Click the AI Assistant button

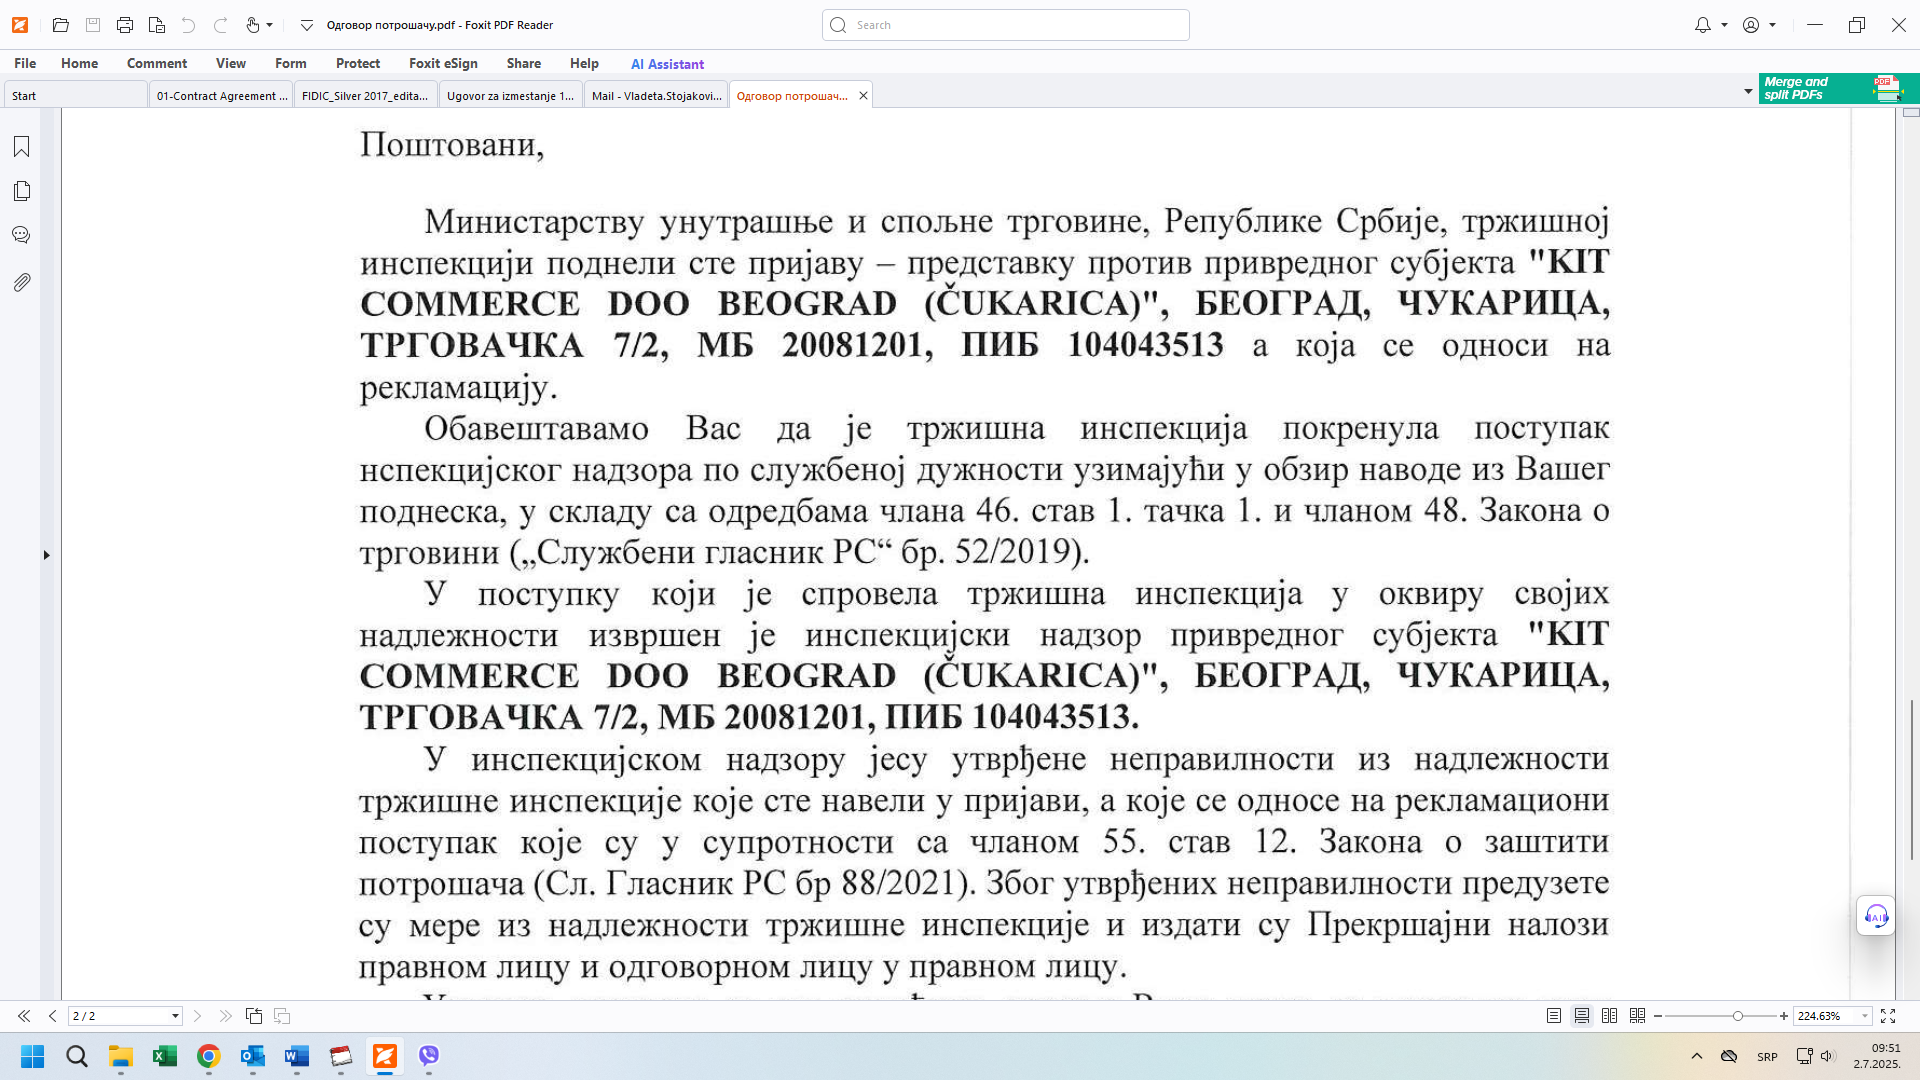pyautogui.click(x=667, y=64)
